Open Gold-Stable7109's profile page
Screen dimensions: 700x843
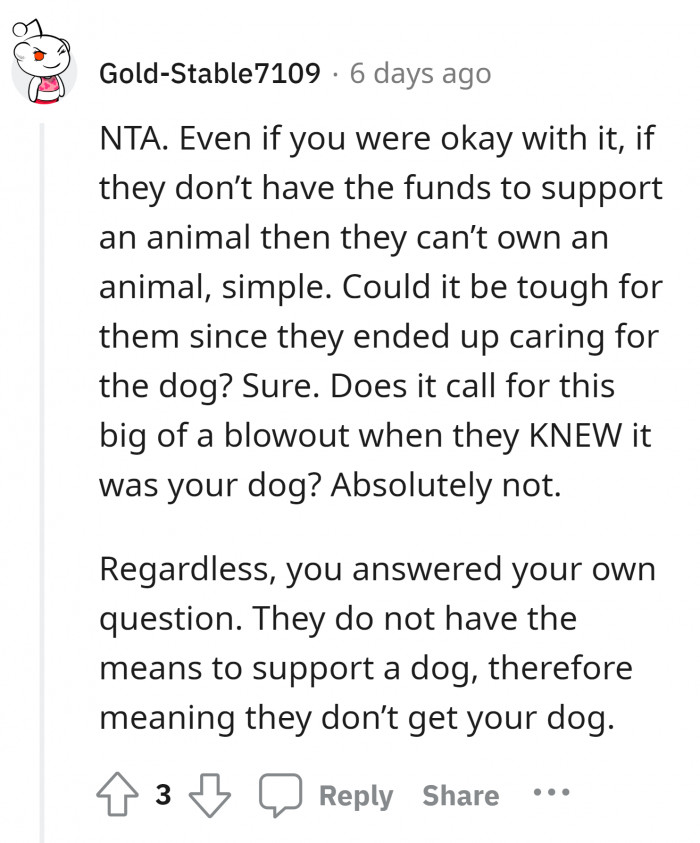pos(211,72)
